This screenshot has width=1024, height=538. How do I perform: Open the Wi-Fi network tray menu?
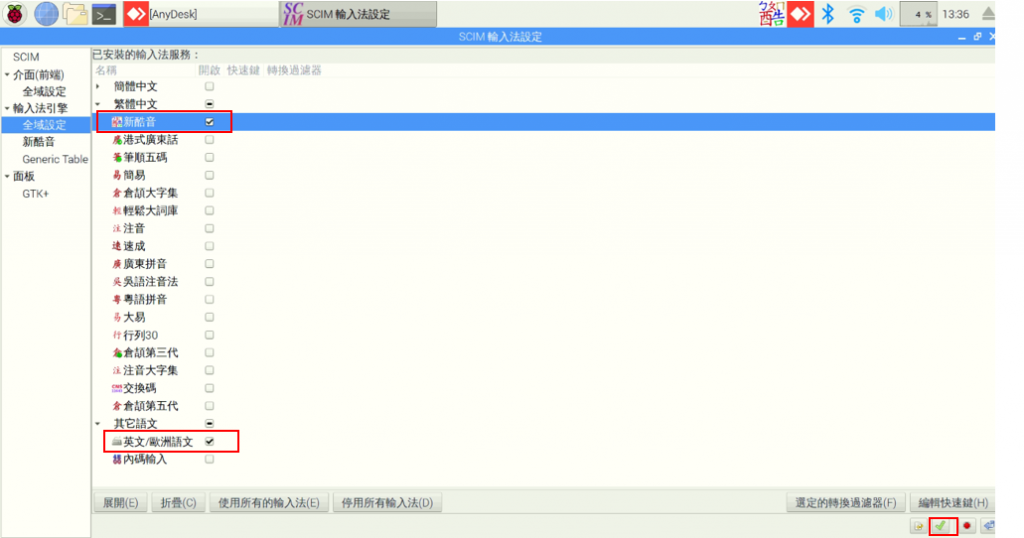point(856,14)
